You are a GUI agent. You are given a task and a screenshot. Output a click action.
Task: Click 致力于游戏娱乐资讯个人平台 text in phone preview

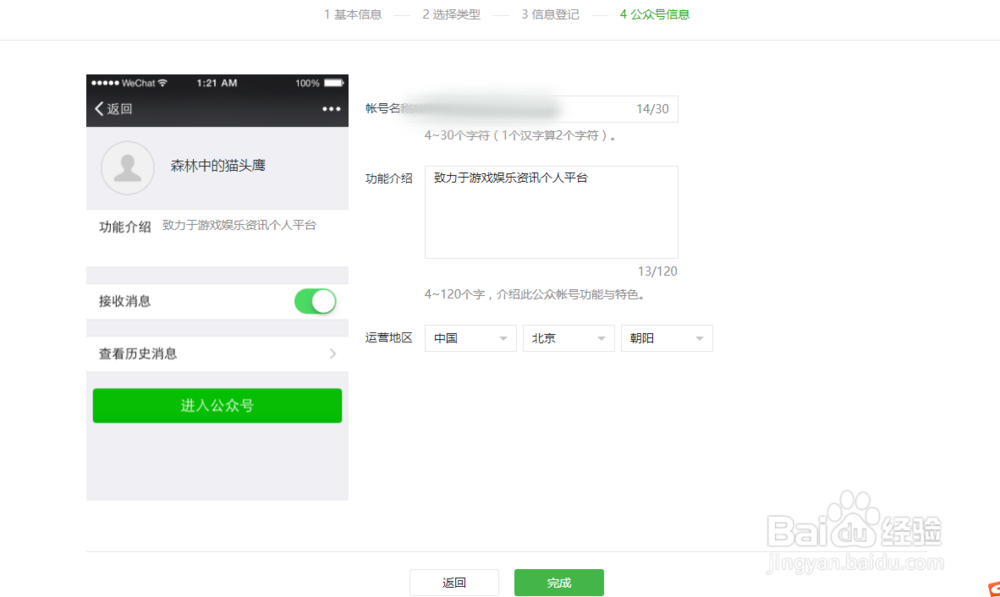click(x=239, y=225)
